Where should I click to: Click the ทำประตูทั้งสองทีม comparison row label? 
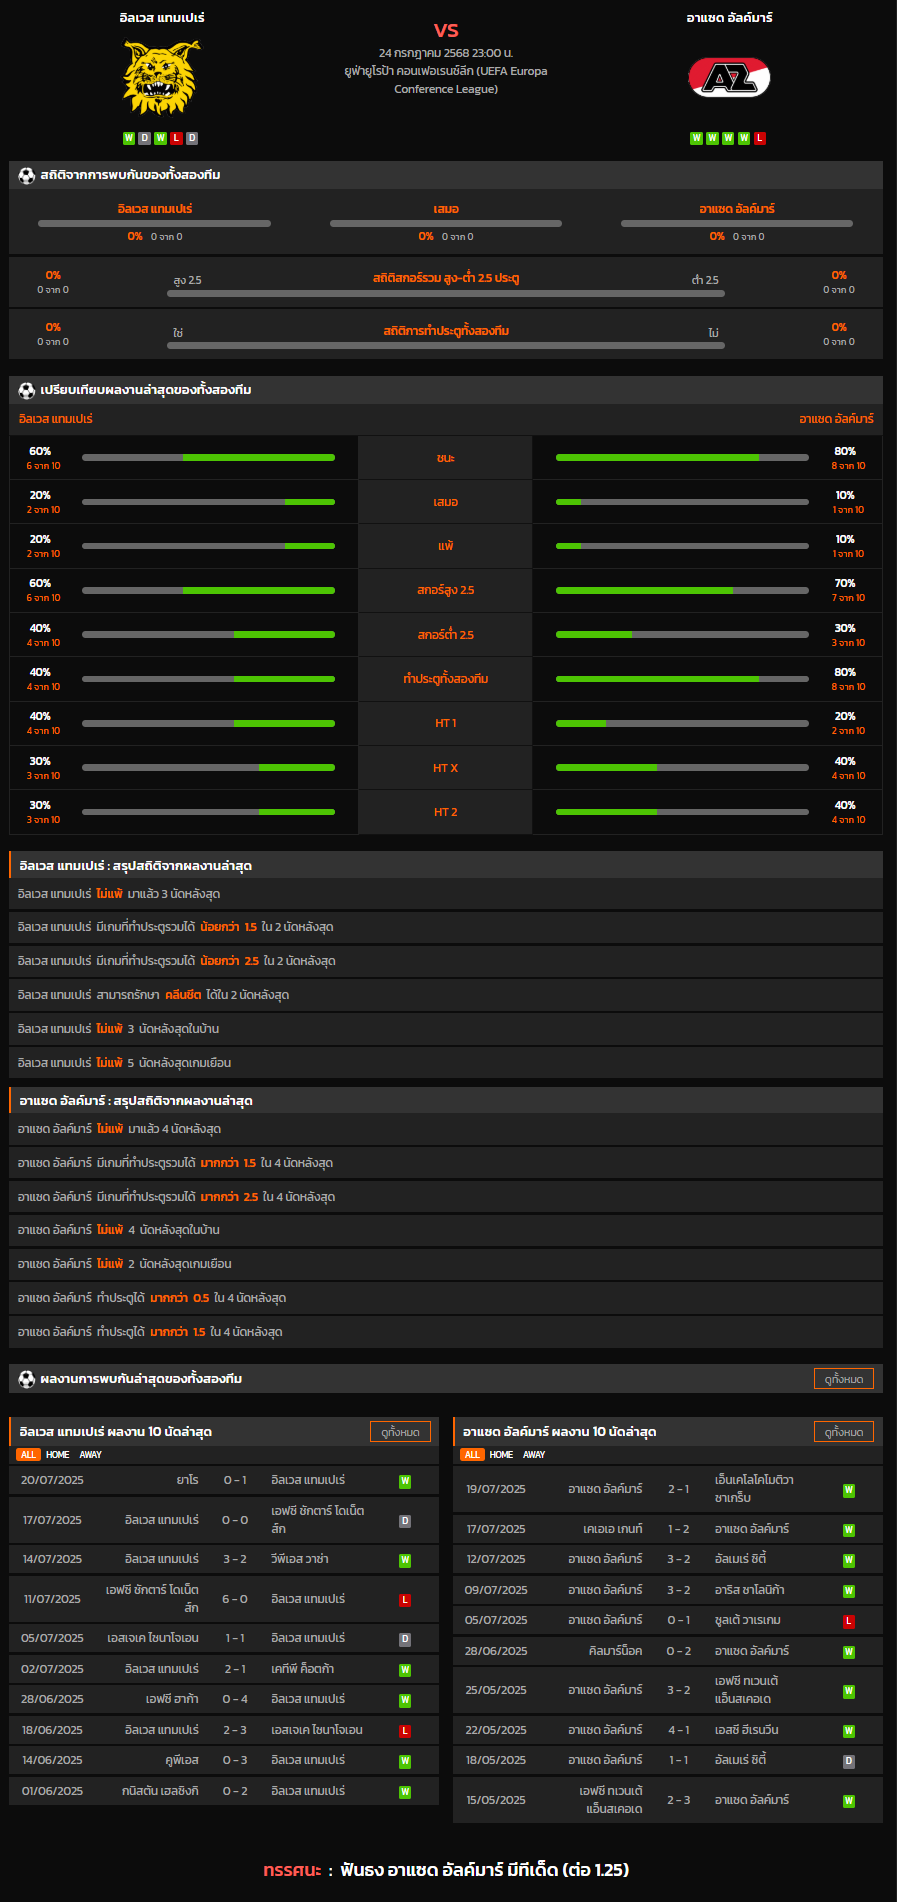(446, 679)
